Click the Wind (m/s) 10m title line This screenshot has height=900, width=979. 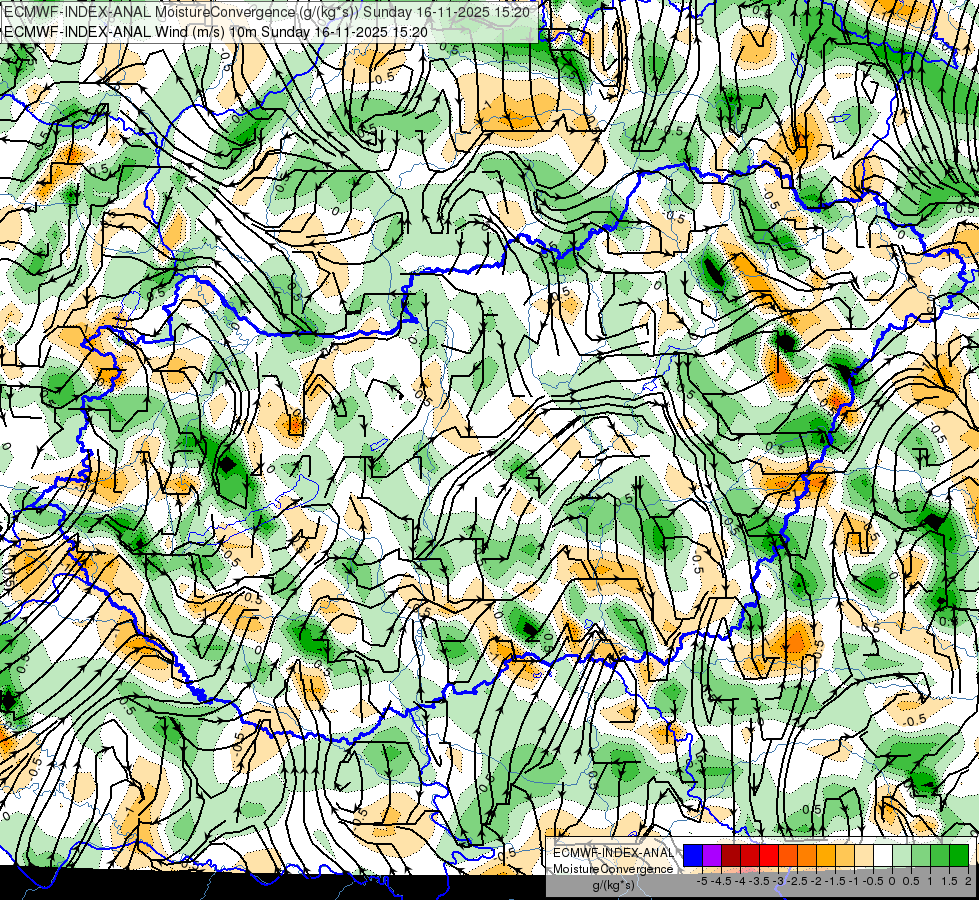[x=215, y=32]
